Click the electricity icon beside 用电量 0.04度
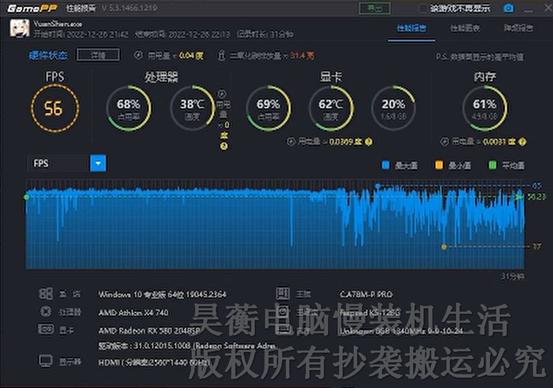The image size is (553, 388). 139,55
